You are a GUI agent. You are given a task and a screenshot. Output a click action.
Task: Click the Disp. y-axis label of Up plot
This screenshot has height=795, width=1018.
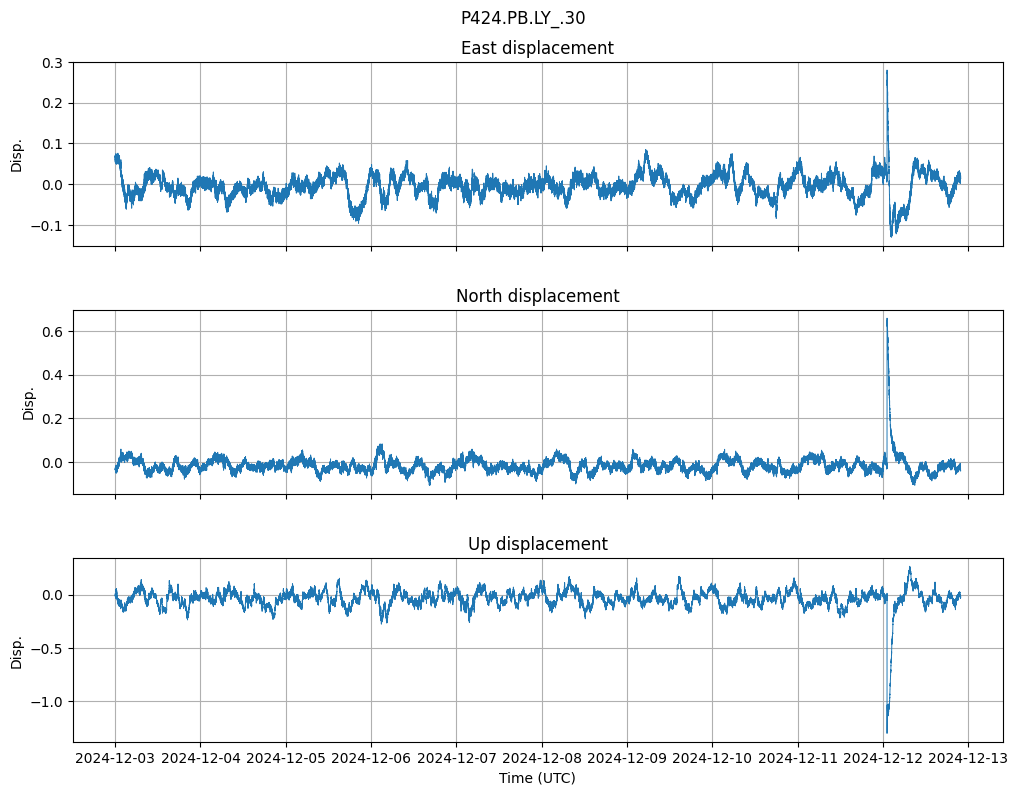pos(17,650)
